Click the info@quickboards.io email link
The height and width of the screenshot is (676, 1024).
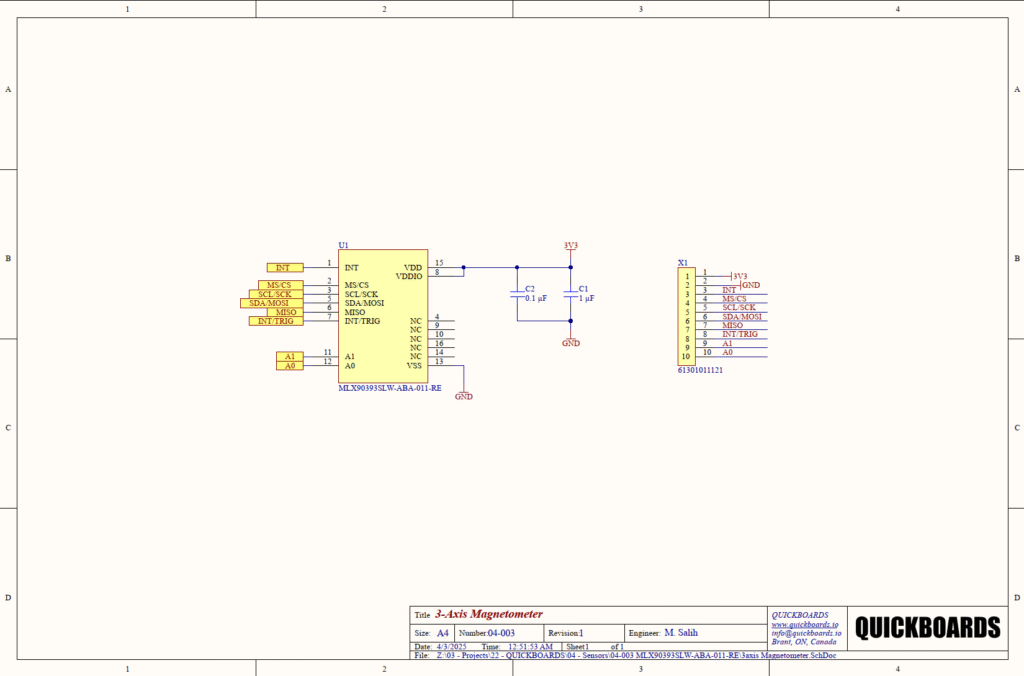click(x=806, y=633)
